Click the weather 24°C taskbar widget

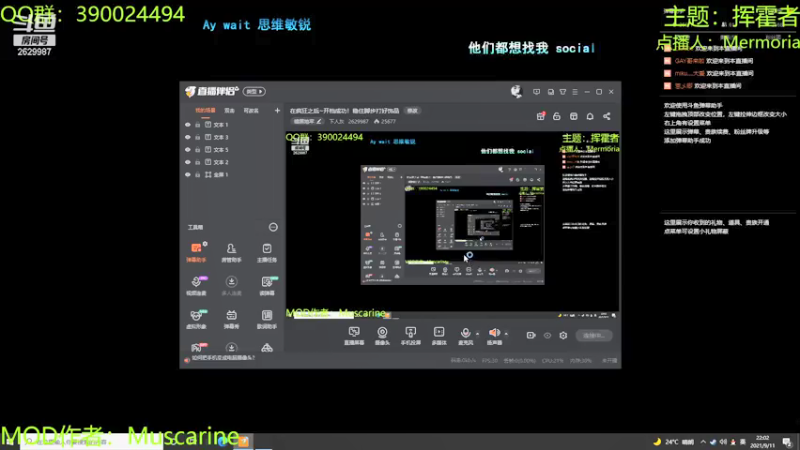pyautogui.click(x=673, y=442)
